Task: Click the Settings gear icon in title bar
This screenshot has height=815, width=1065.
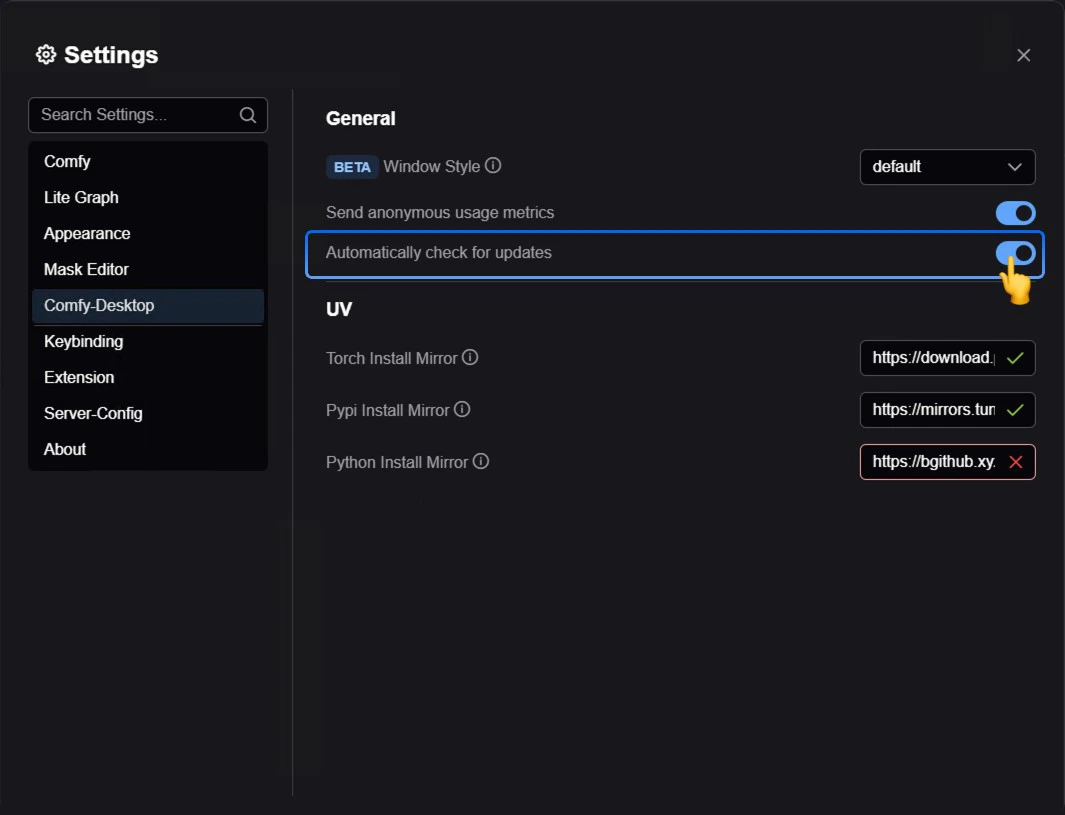Action: [46, 55]
